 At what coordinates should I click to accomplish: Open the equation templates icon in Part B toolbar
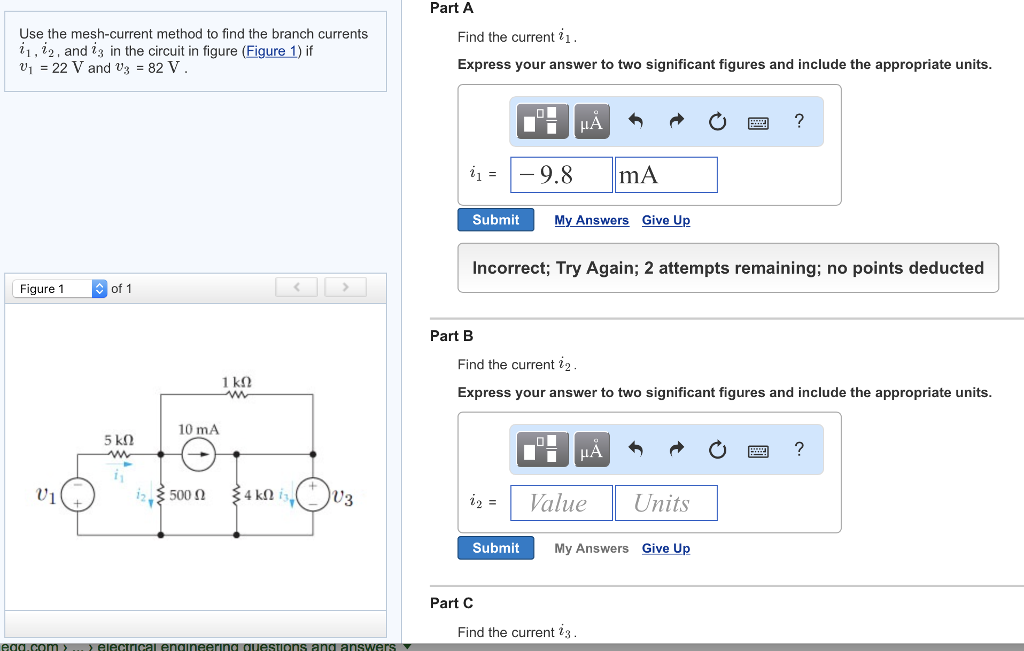point(541,449)
